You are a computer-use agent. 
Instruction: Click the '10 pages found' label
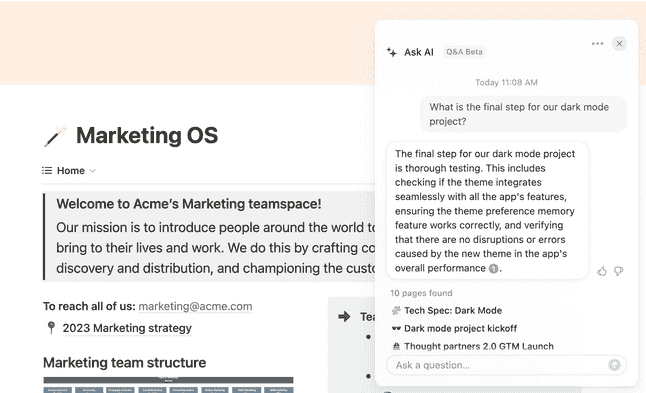(421, 293)
